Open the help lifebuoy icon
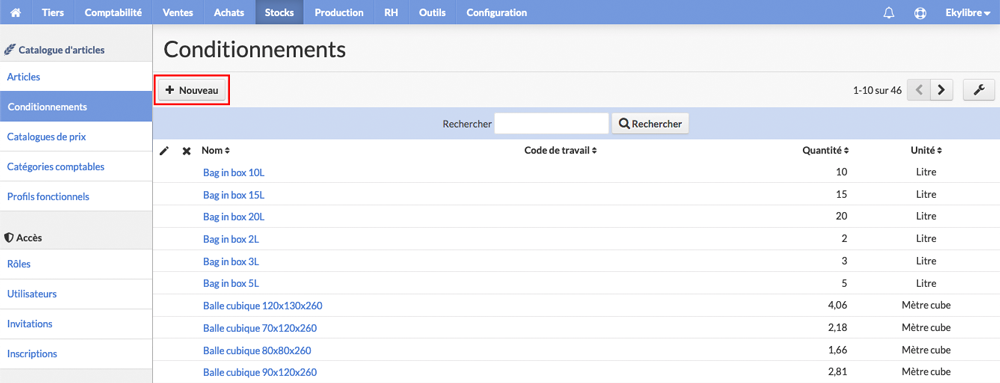This screenshot has height=383, width=1000. pos(919,12)
